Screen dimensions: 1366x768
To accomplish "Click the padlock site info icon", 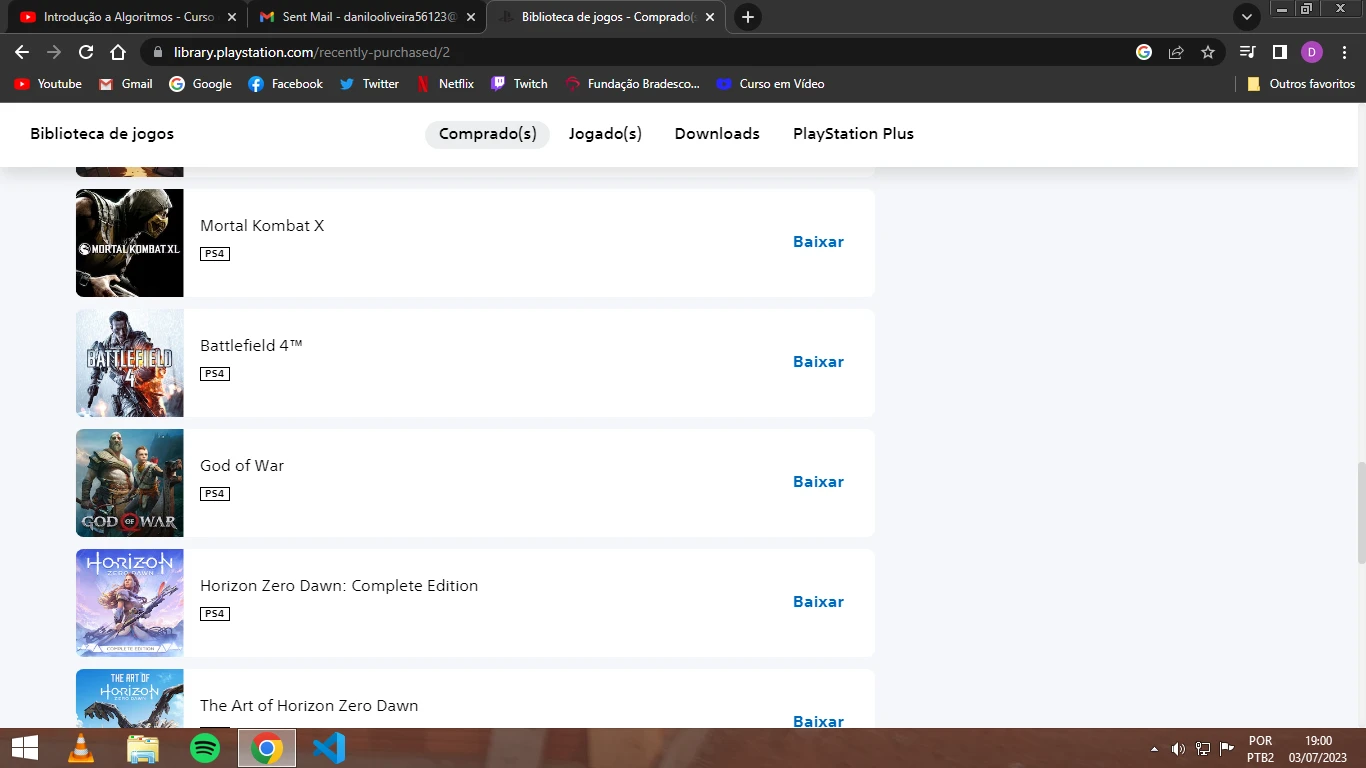I will [x=157, y=52].
